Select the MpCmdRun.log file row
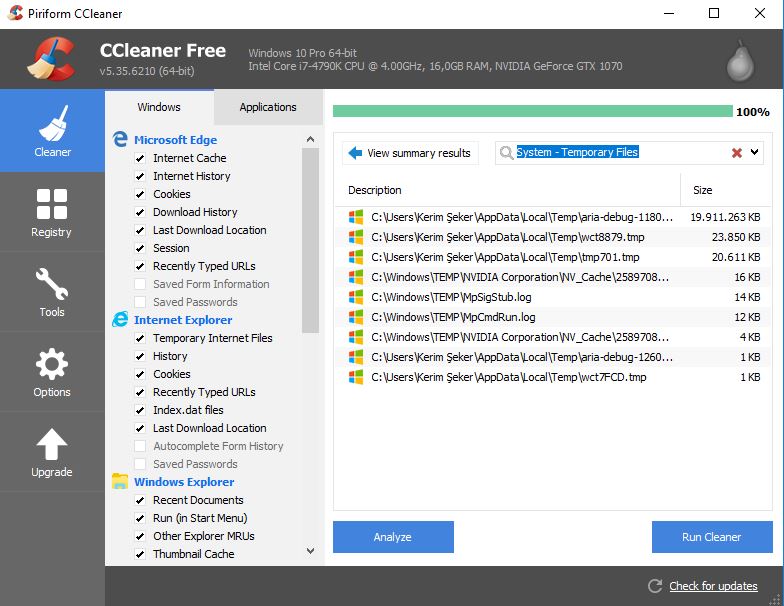 coord(553,317)
